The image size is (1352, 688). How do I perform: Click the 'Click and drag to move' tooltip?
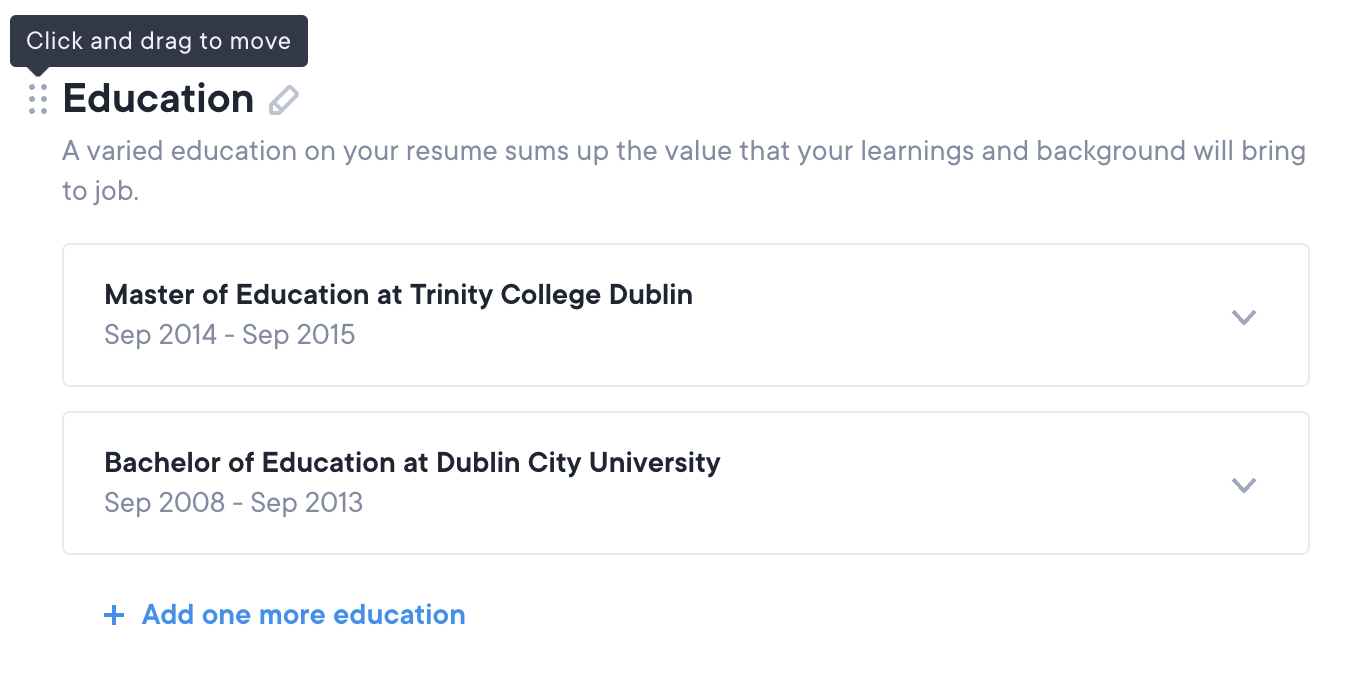click(x=158, y=41)
